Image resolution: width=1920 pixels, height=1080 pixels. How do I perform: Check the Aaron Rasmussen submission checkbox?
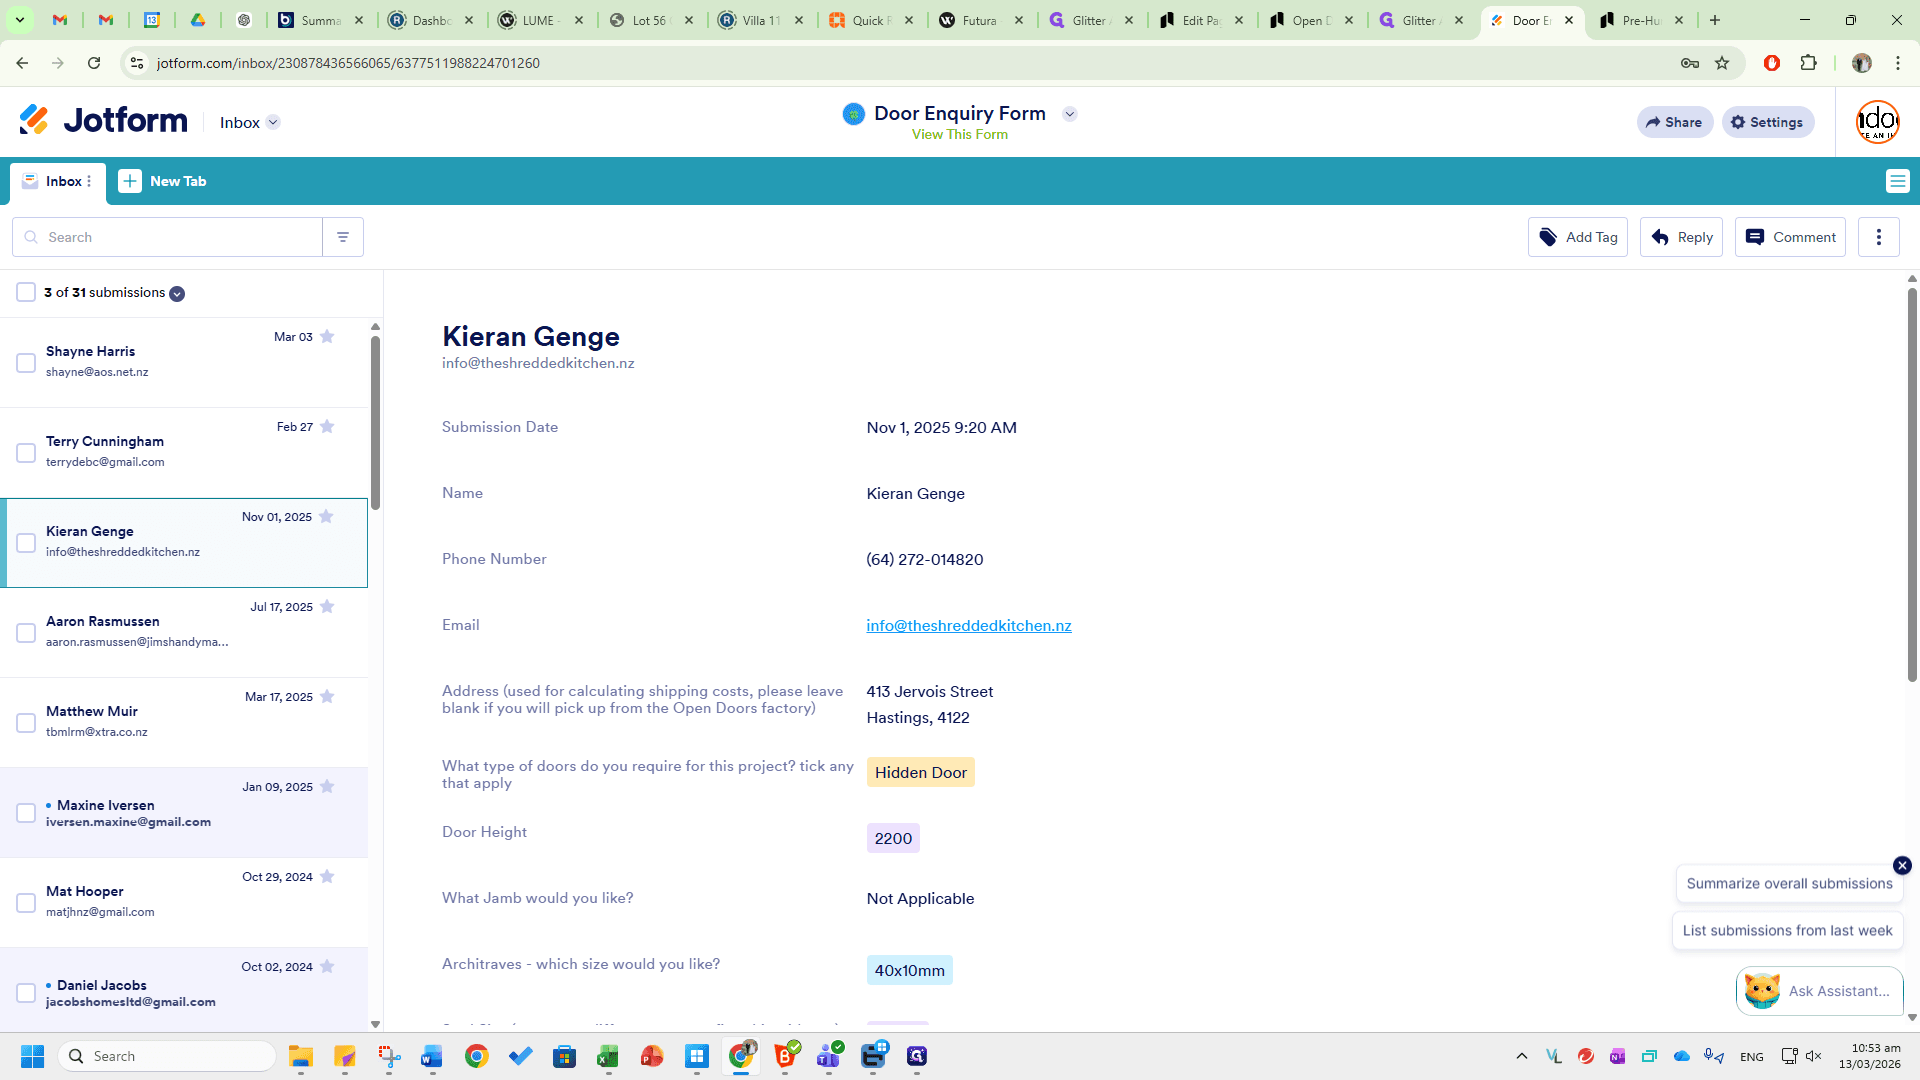click(x=26, y=633)
